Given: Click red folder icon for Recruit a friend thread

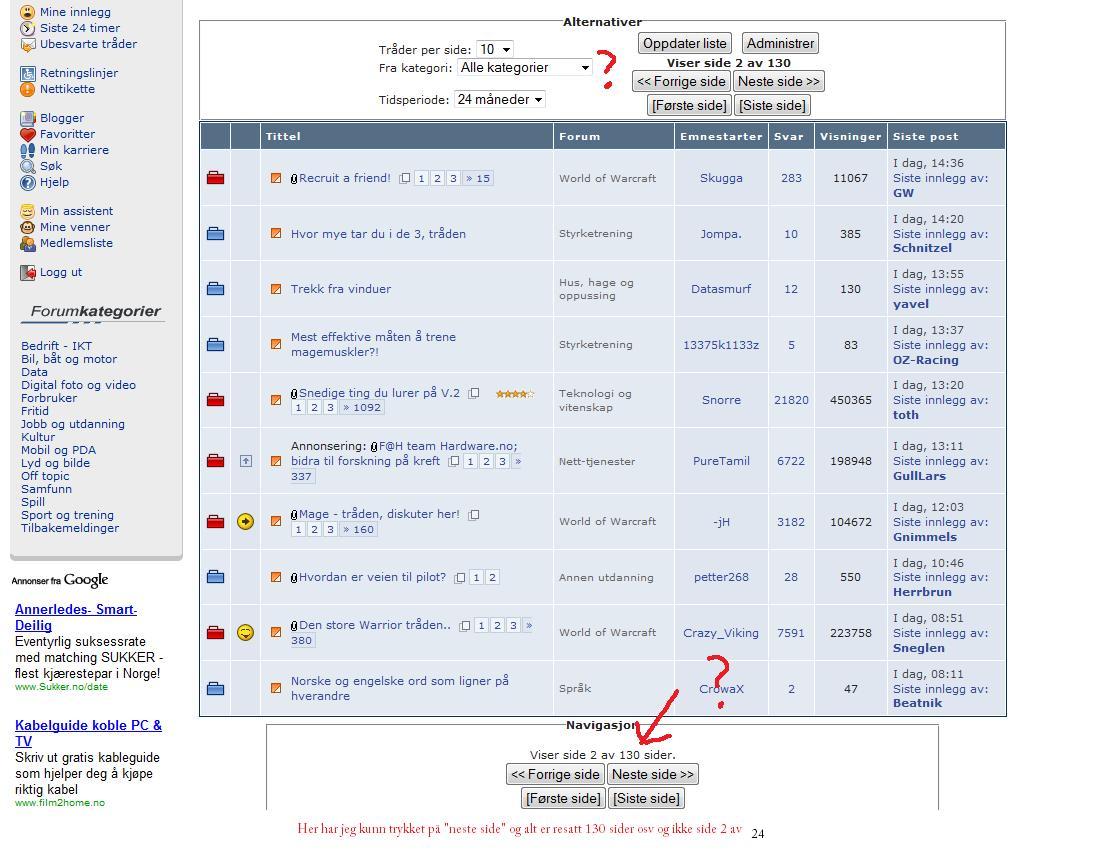Looking at the screenshot, I should pos(215,178).
